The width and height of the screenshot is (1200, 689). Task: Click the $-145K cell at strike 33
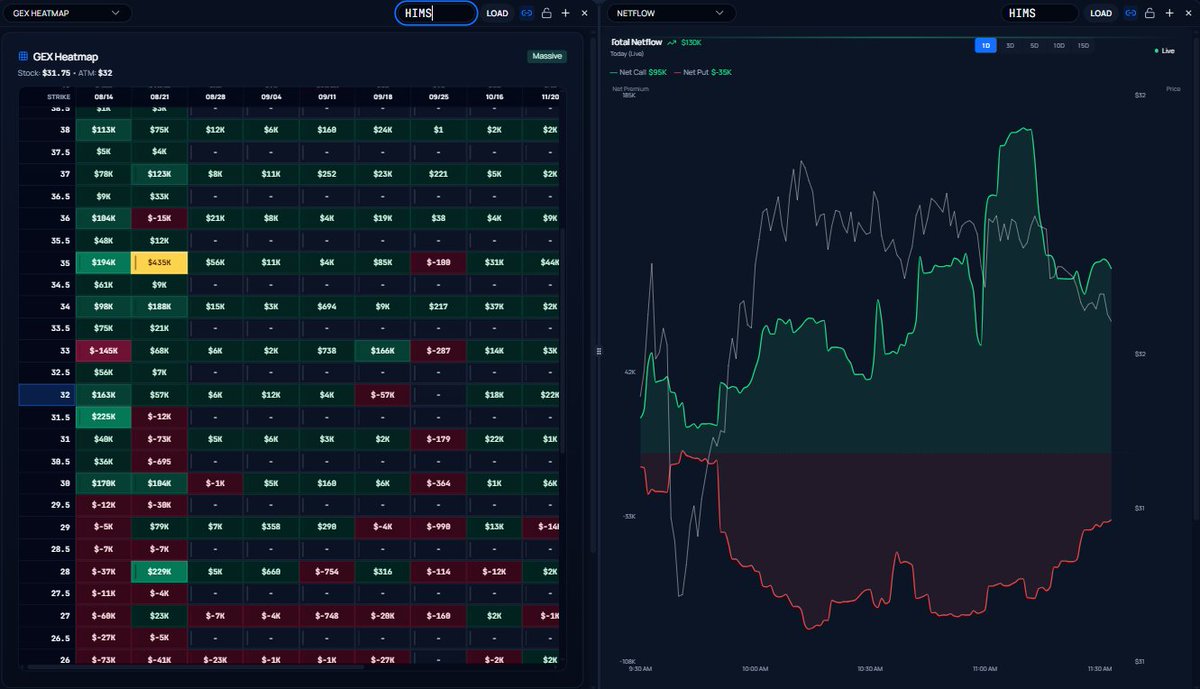point(103,350)
